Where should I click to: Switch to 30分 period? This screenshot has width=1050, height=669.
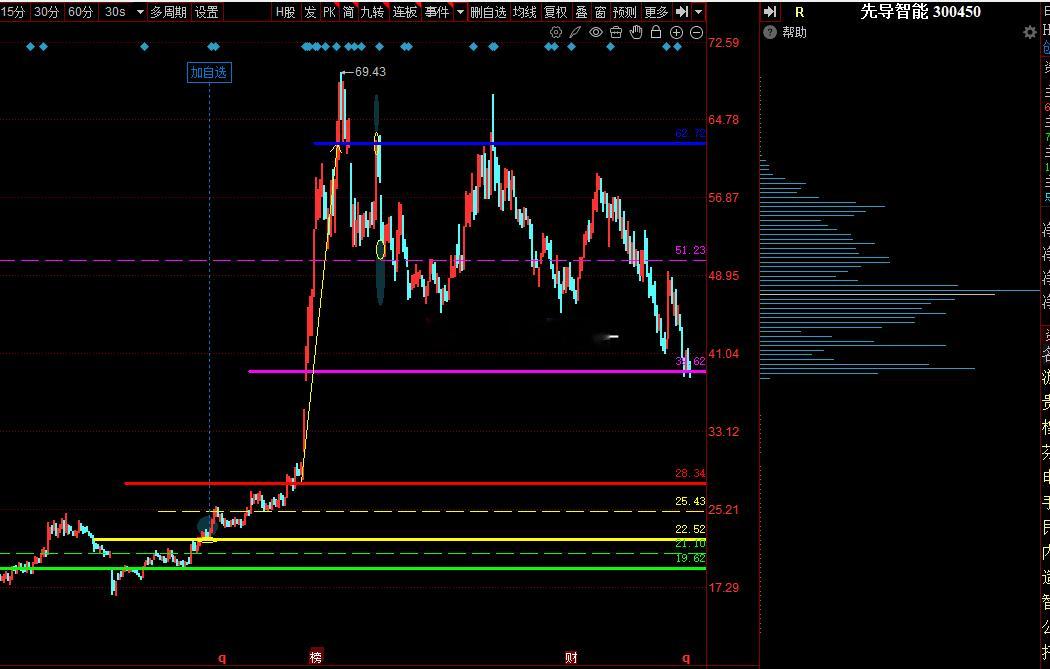pyautogui.click(x=46, y=12)
